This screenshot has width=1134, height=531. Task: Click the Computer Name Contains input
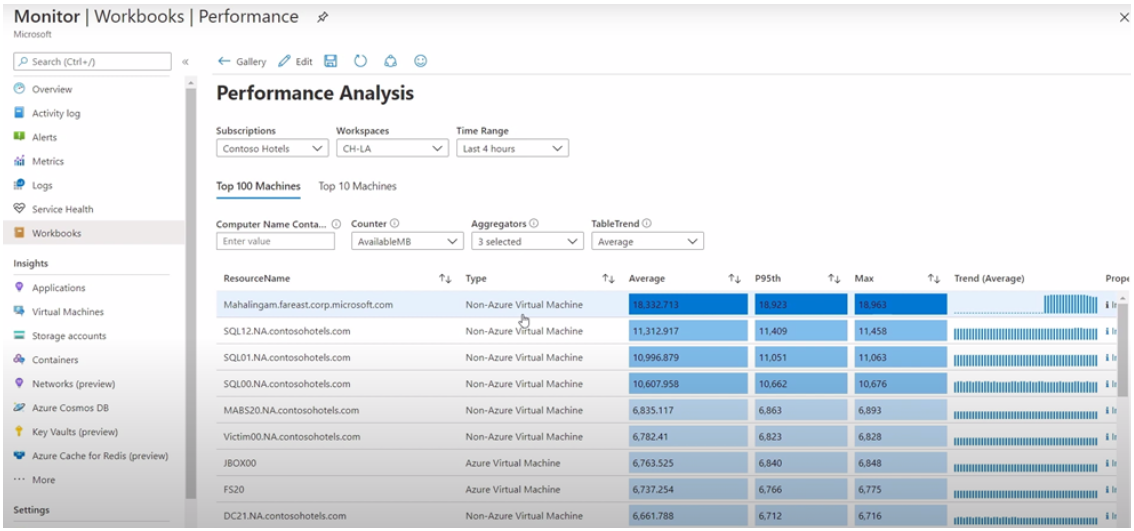276,242
